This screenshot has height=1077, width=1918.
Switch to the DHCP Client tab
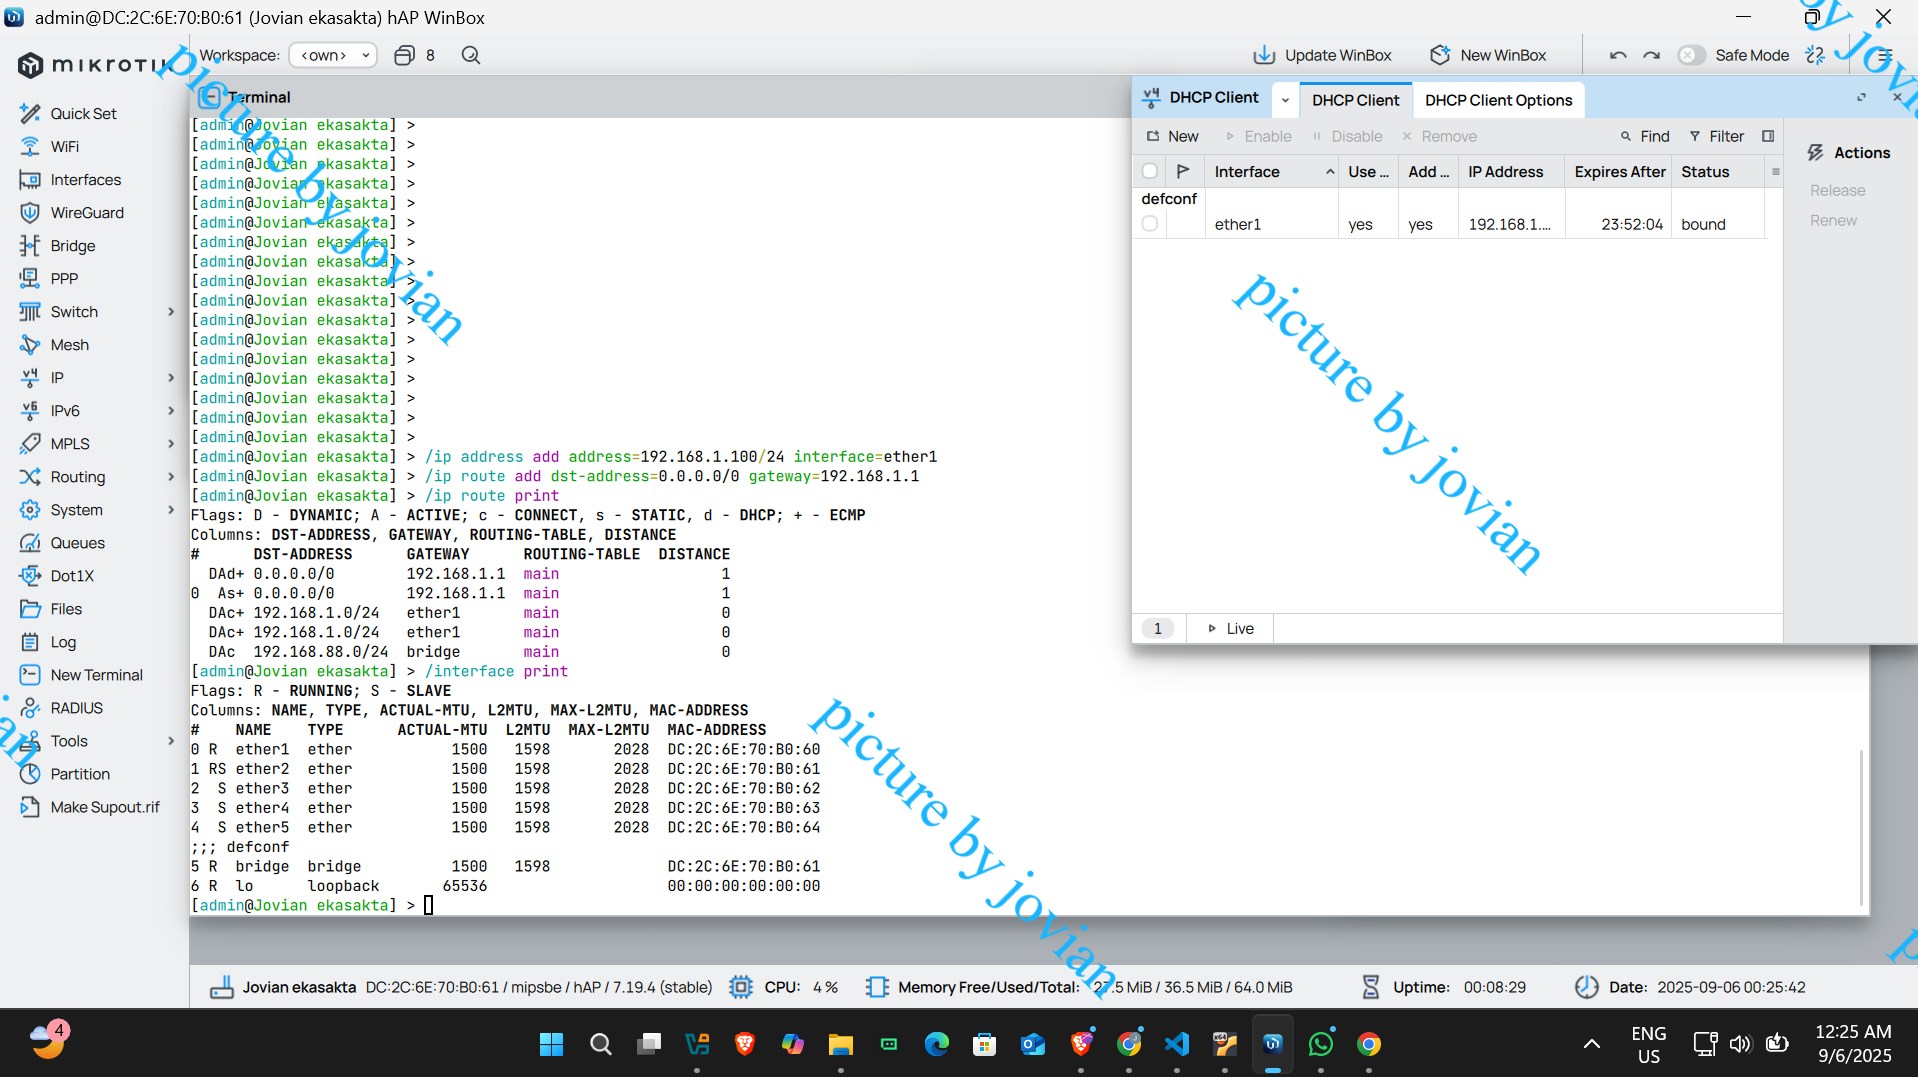point(1355,100)
